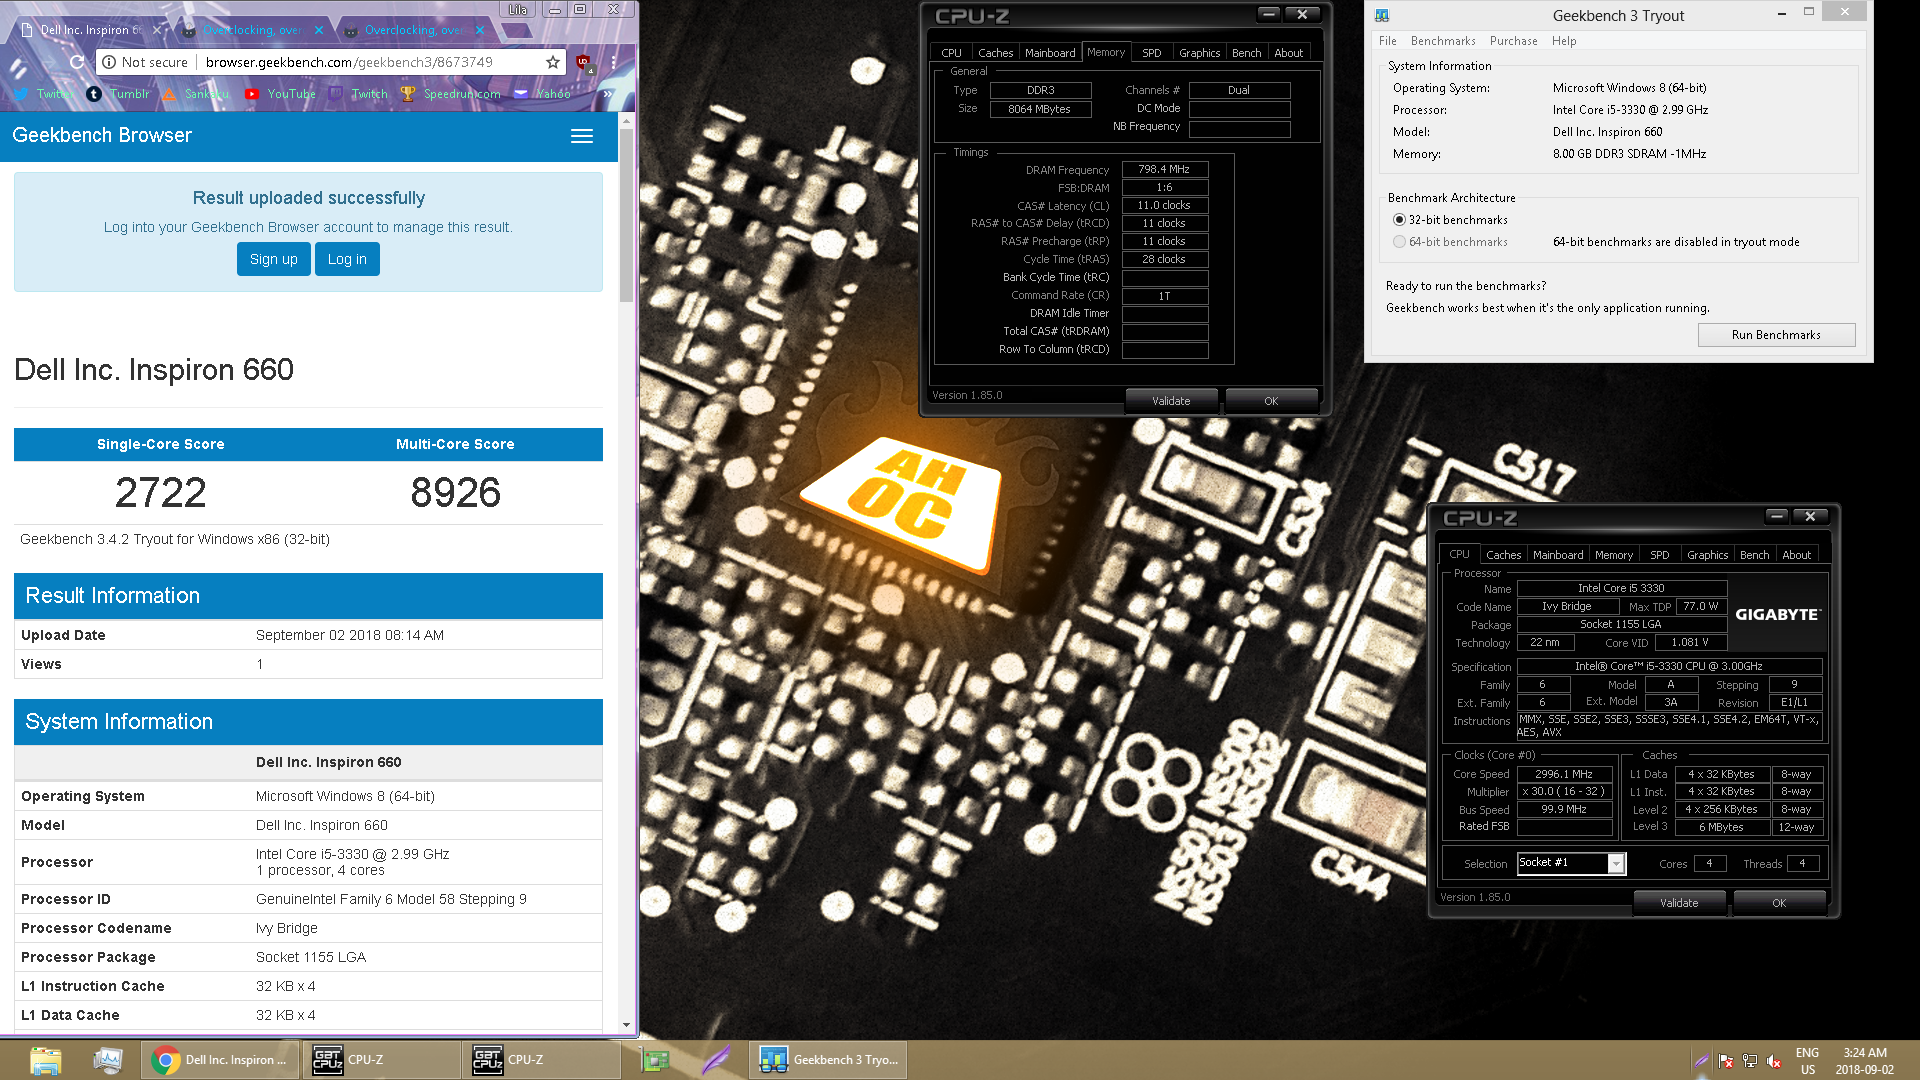Image resolution: width=1920 pixels, height=1080 pixels.
Task: Open the Geekbench Browser hamburger menu
Action: (582, 136)
